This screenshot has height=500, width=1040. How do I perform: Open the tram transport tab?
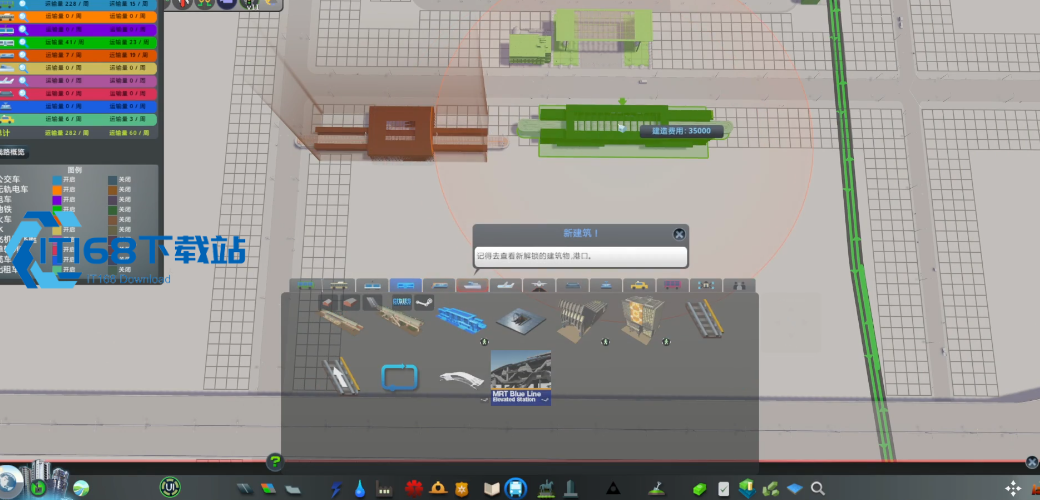tap(372, 285)
